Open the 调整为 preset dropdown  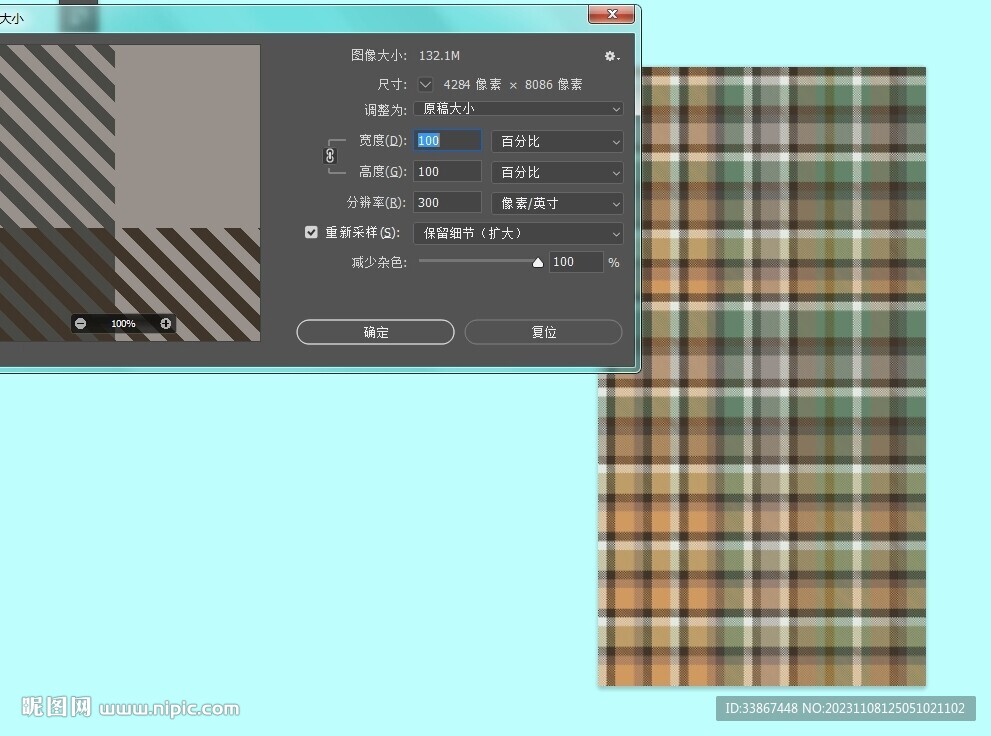pyautogui.click(x=518, y=109)
